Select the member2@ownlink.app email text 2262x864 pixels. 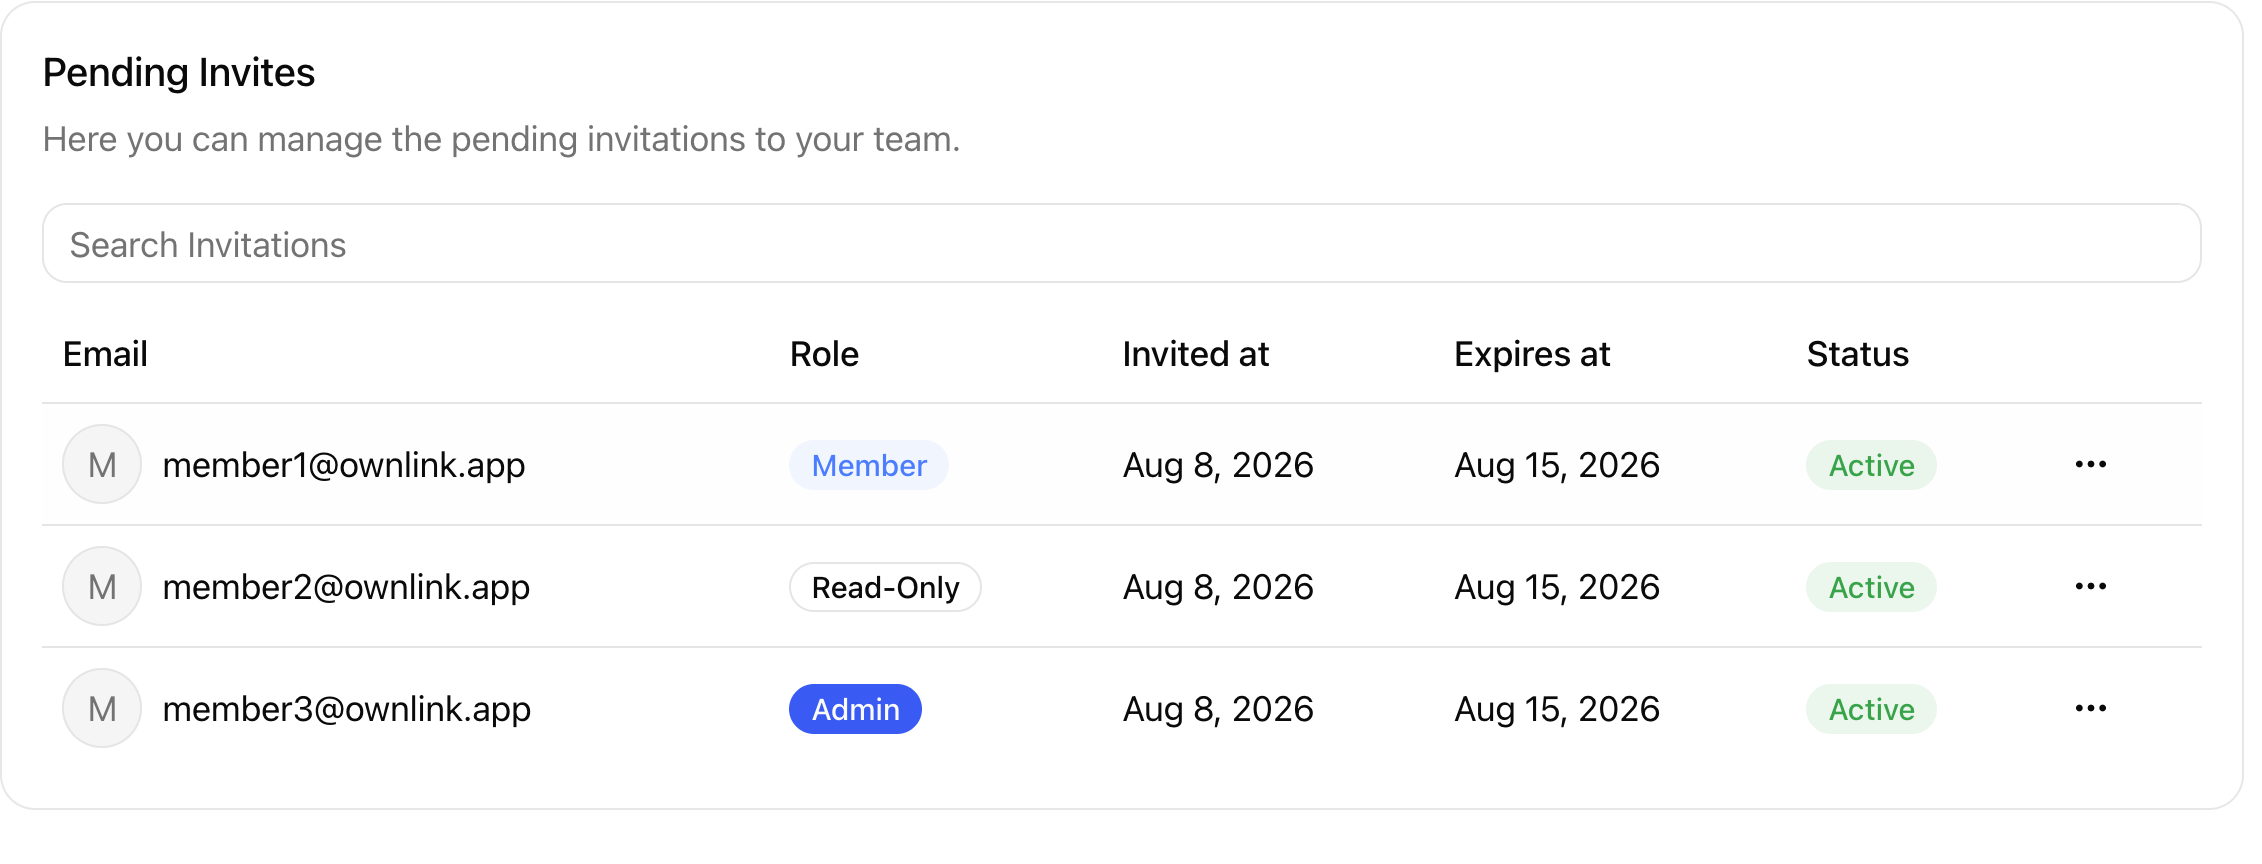(346, 587)
